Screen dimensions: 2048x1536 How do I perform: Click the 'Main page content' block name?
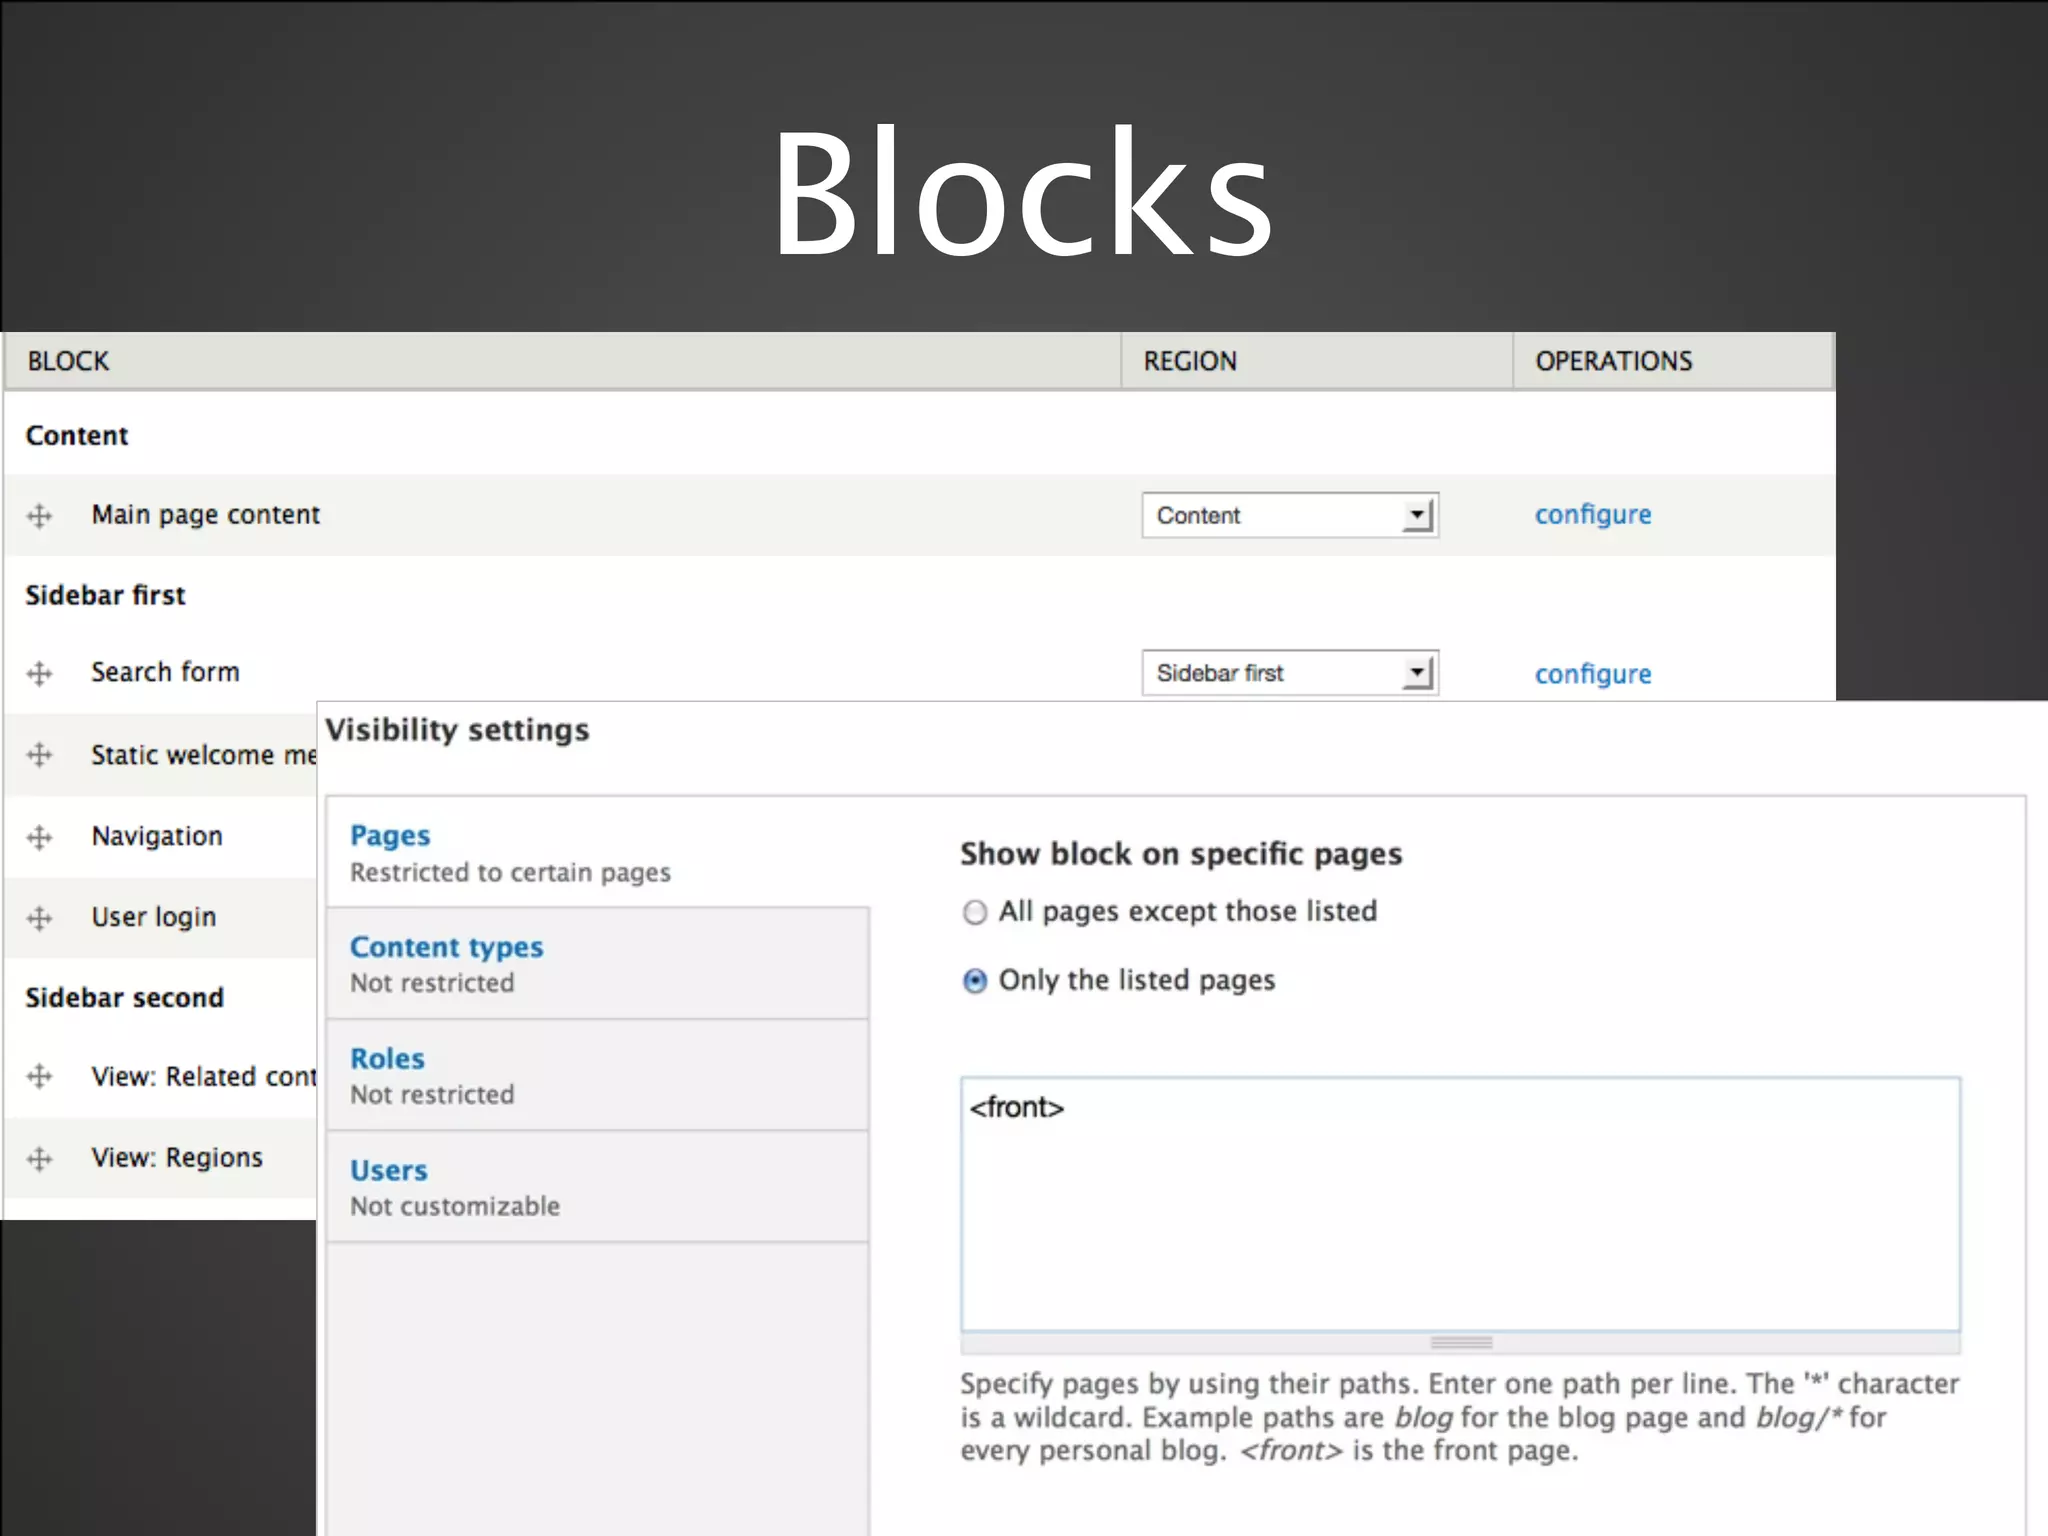[x=206, y=515]
